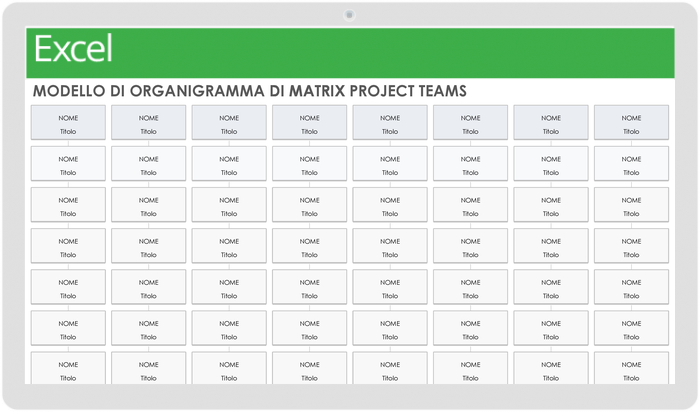
Task: Click the third-row box in the third column
Action: tap(229, 205)
